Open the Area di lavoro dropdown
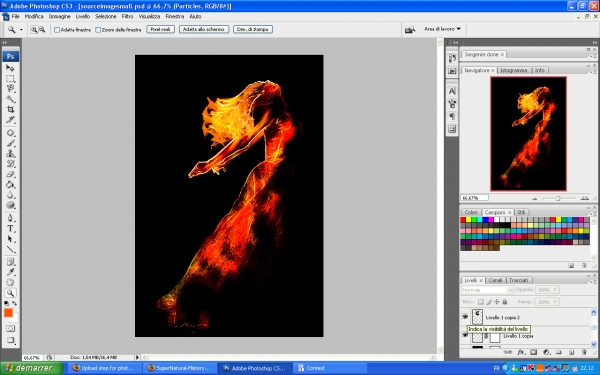600x375 pixels. [442, 29]
